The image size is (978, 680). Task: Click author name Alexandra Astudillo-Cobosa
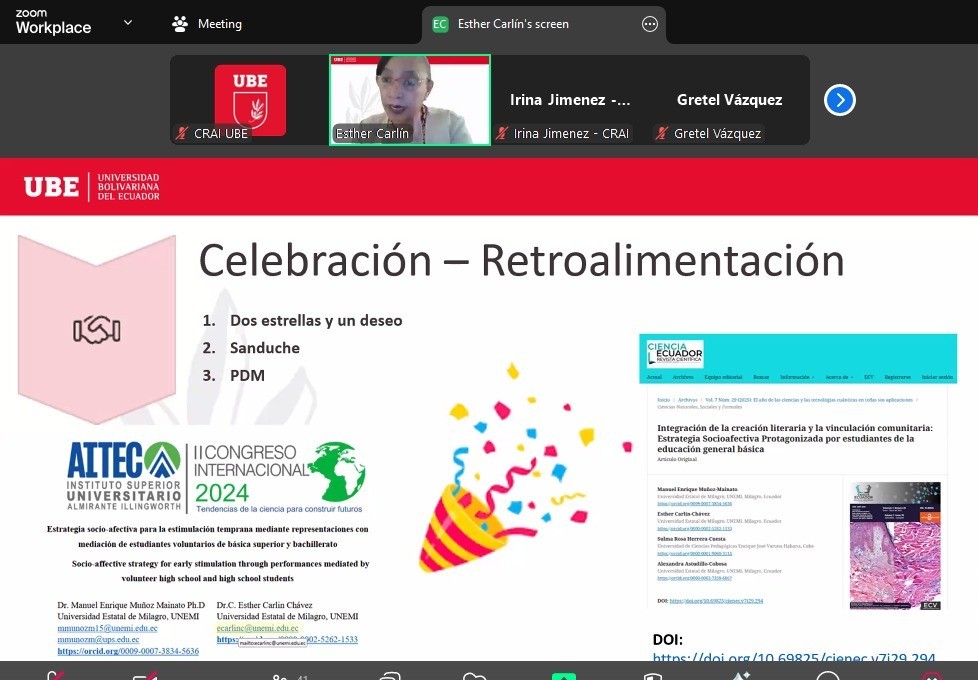point(692,563)
